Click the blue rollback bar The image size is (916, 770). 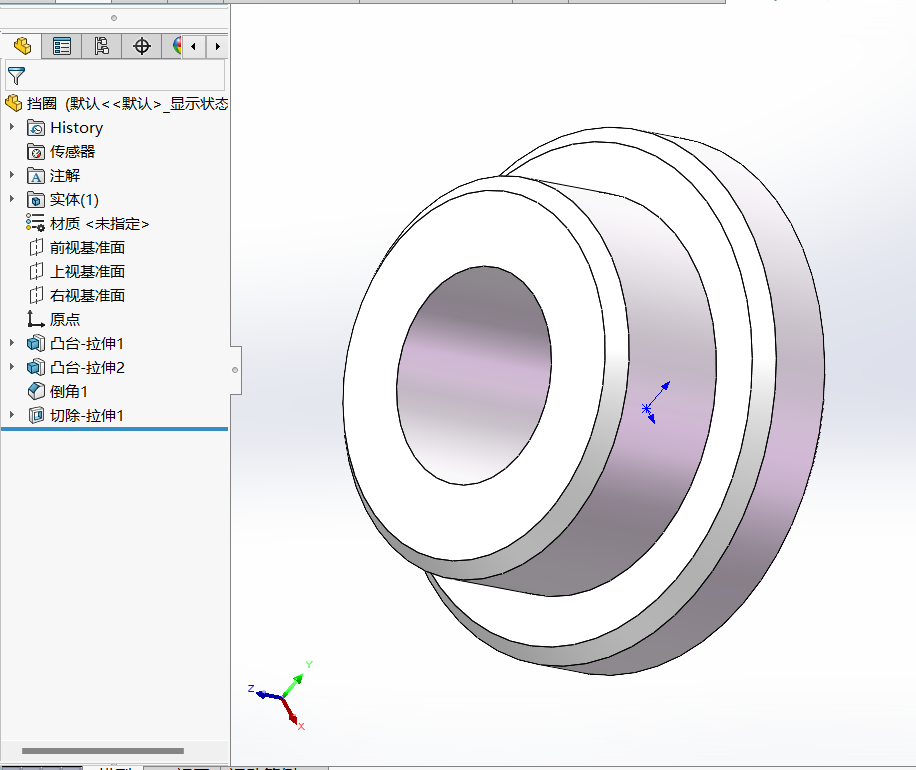(114, 429)
